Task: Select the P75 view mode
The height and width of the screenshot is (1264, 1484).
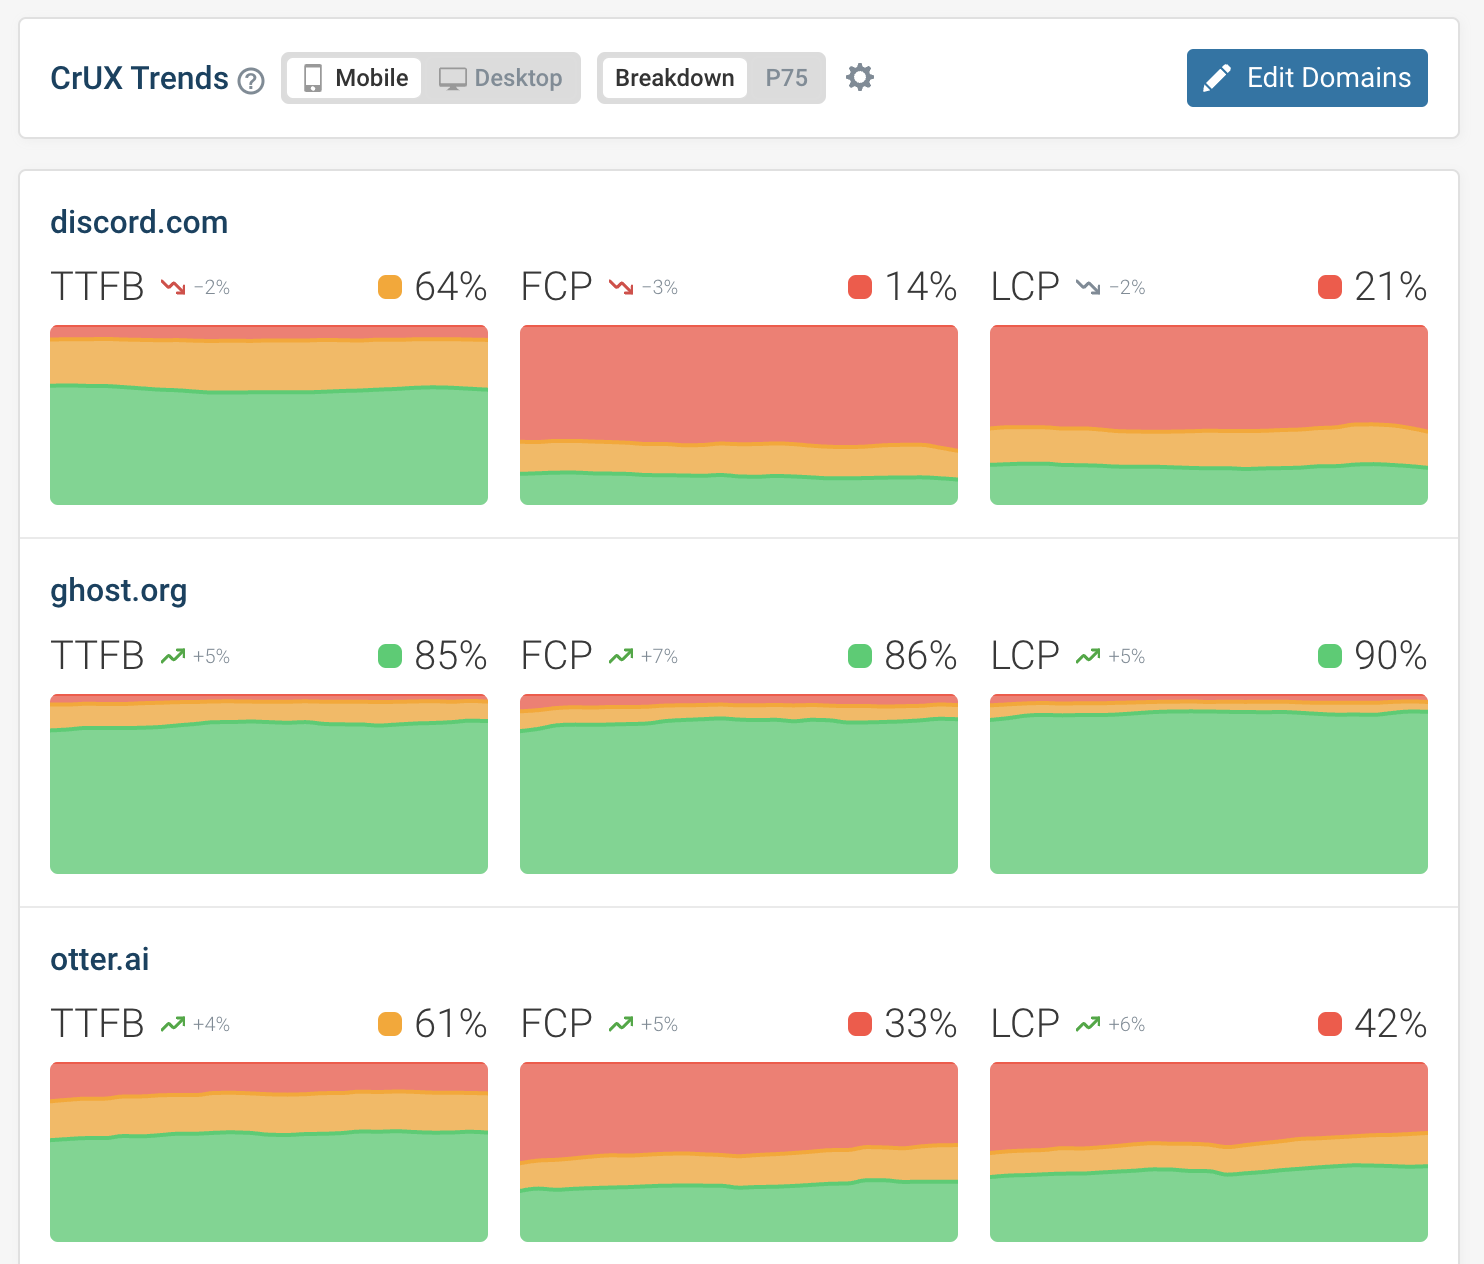Action: pyautogui.click(x=786, y=78)
